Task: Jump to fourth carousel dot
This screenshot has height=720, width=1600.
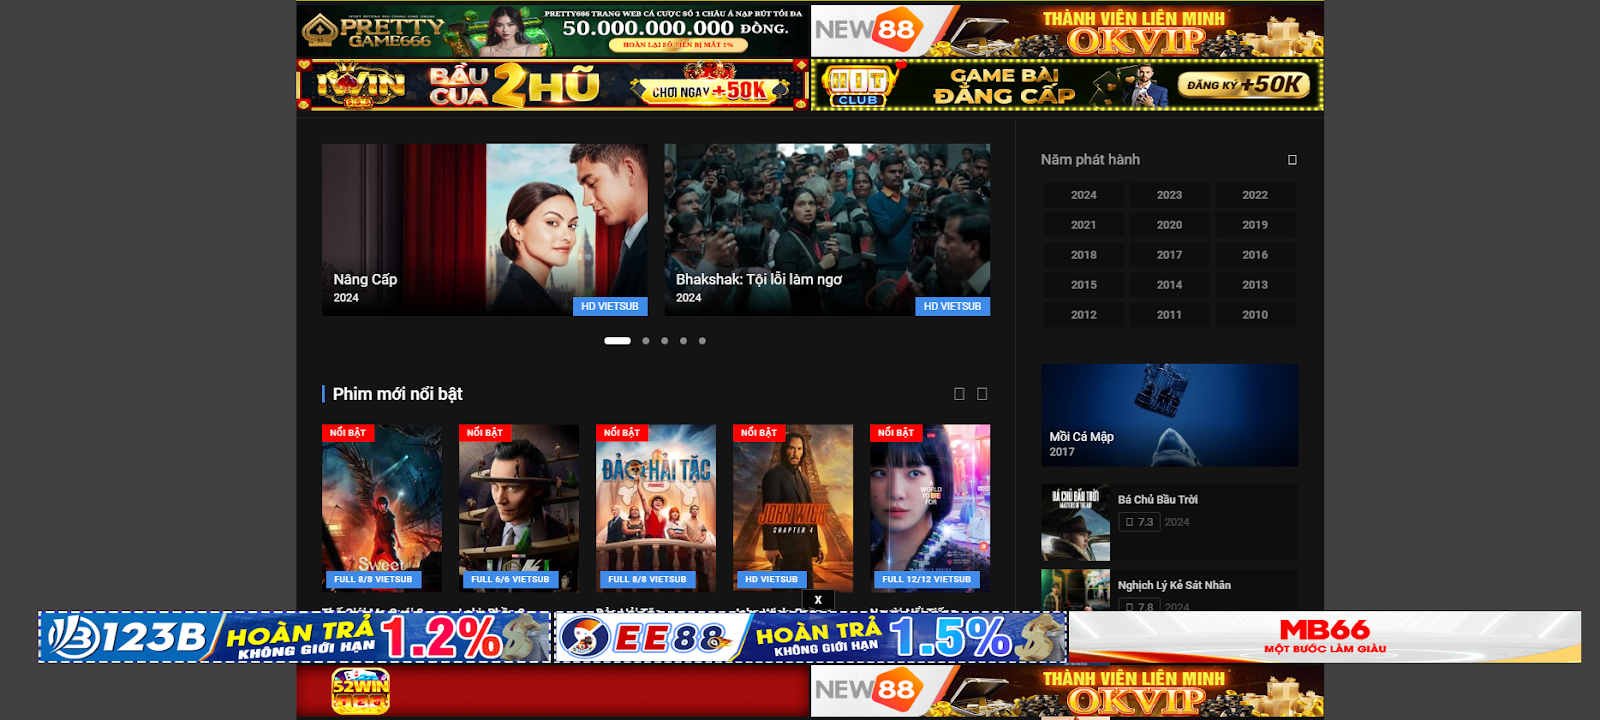Action: (x=684, y=341)
